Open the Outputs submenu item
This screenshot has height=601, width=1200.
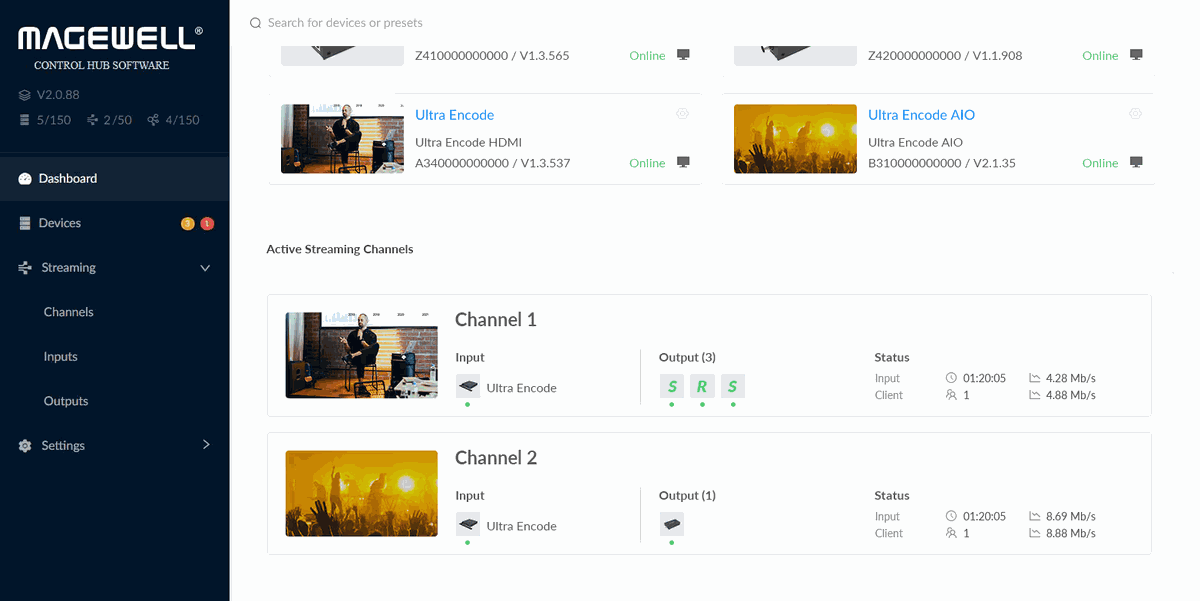click(x=66, y=401)
